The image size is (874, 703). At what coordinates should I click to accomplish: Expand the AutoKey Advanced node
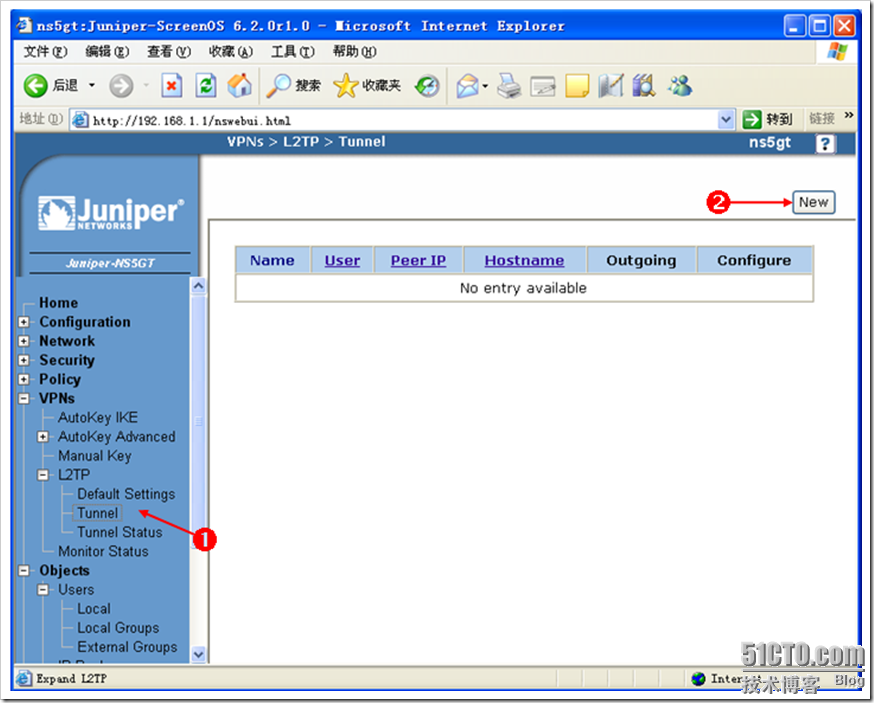43,437
